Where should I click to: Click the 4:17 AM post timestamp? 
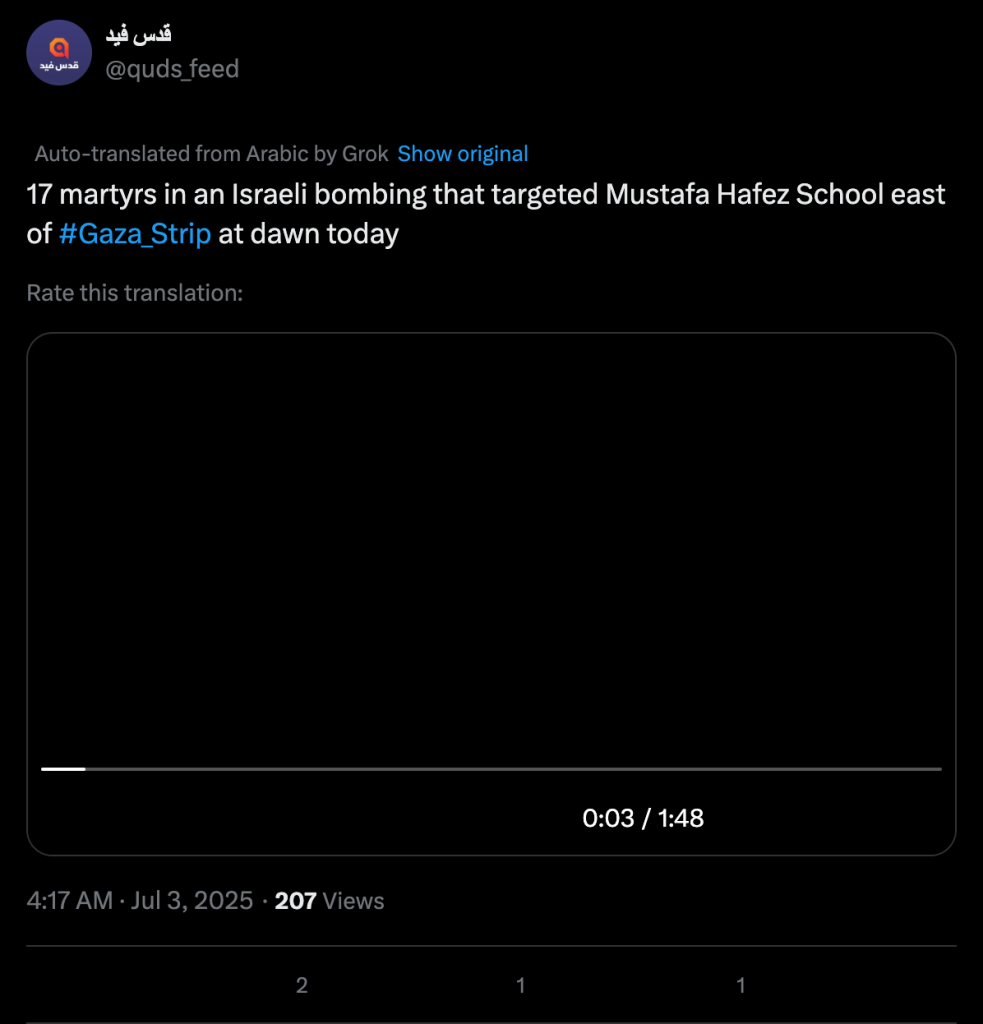point(70,900)
